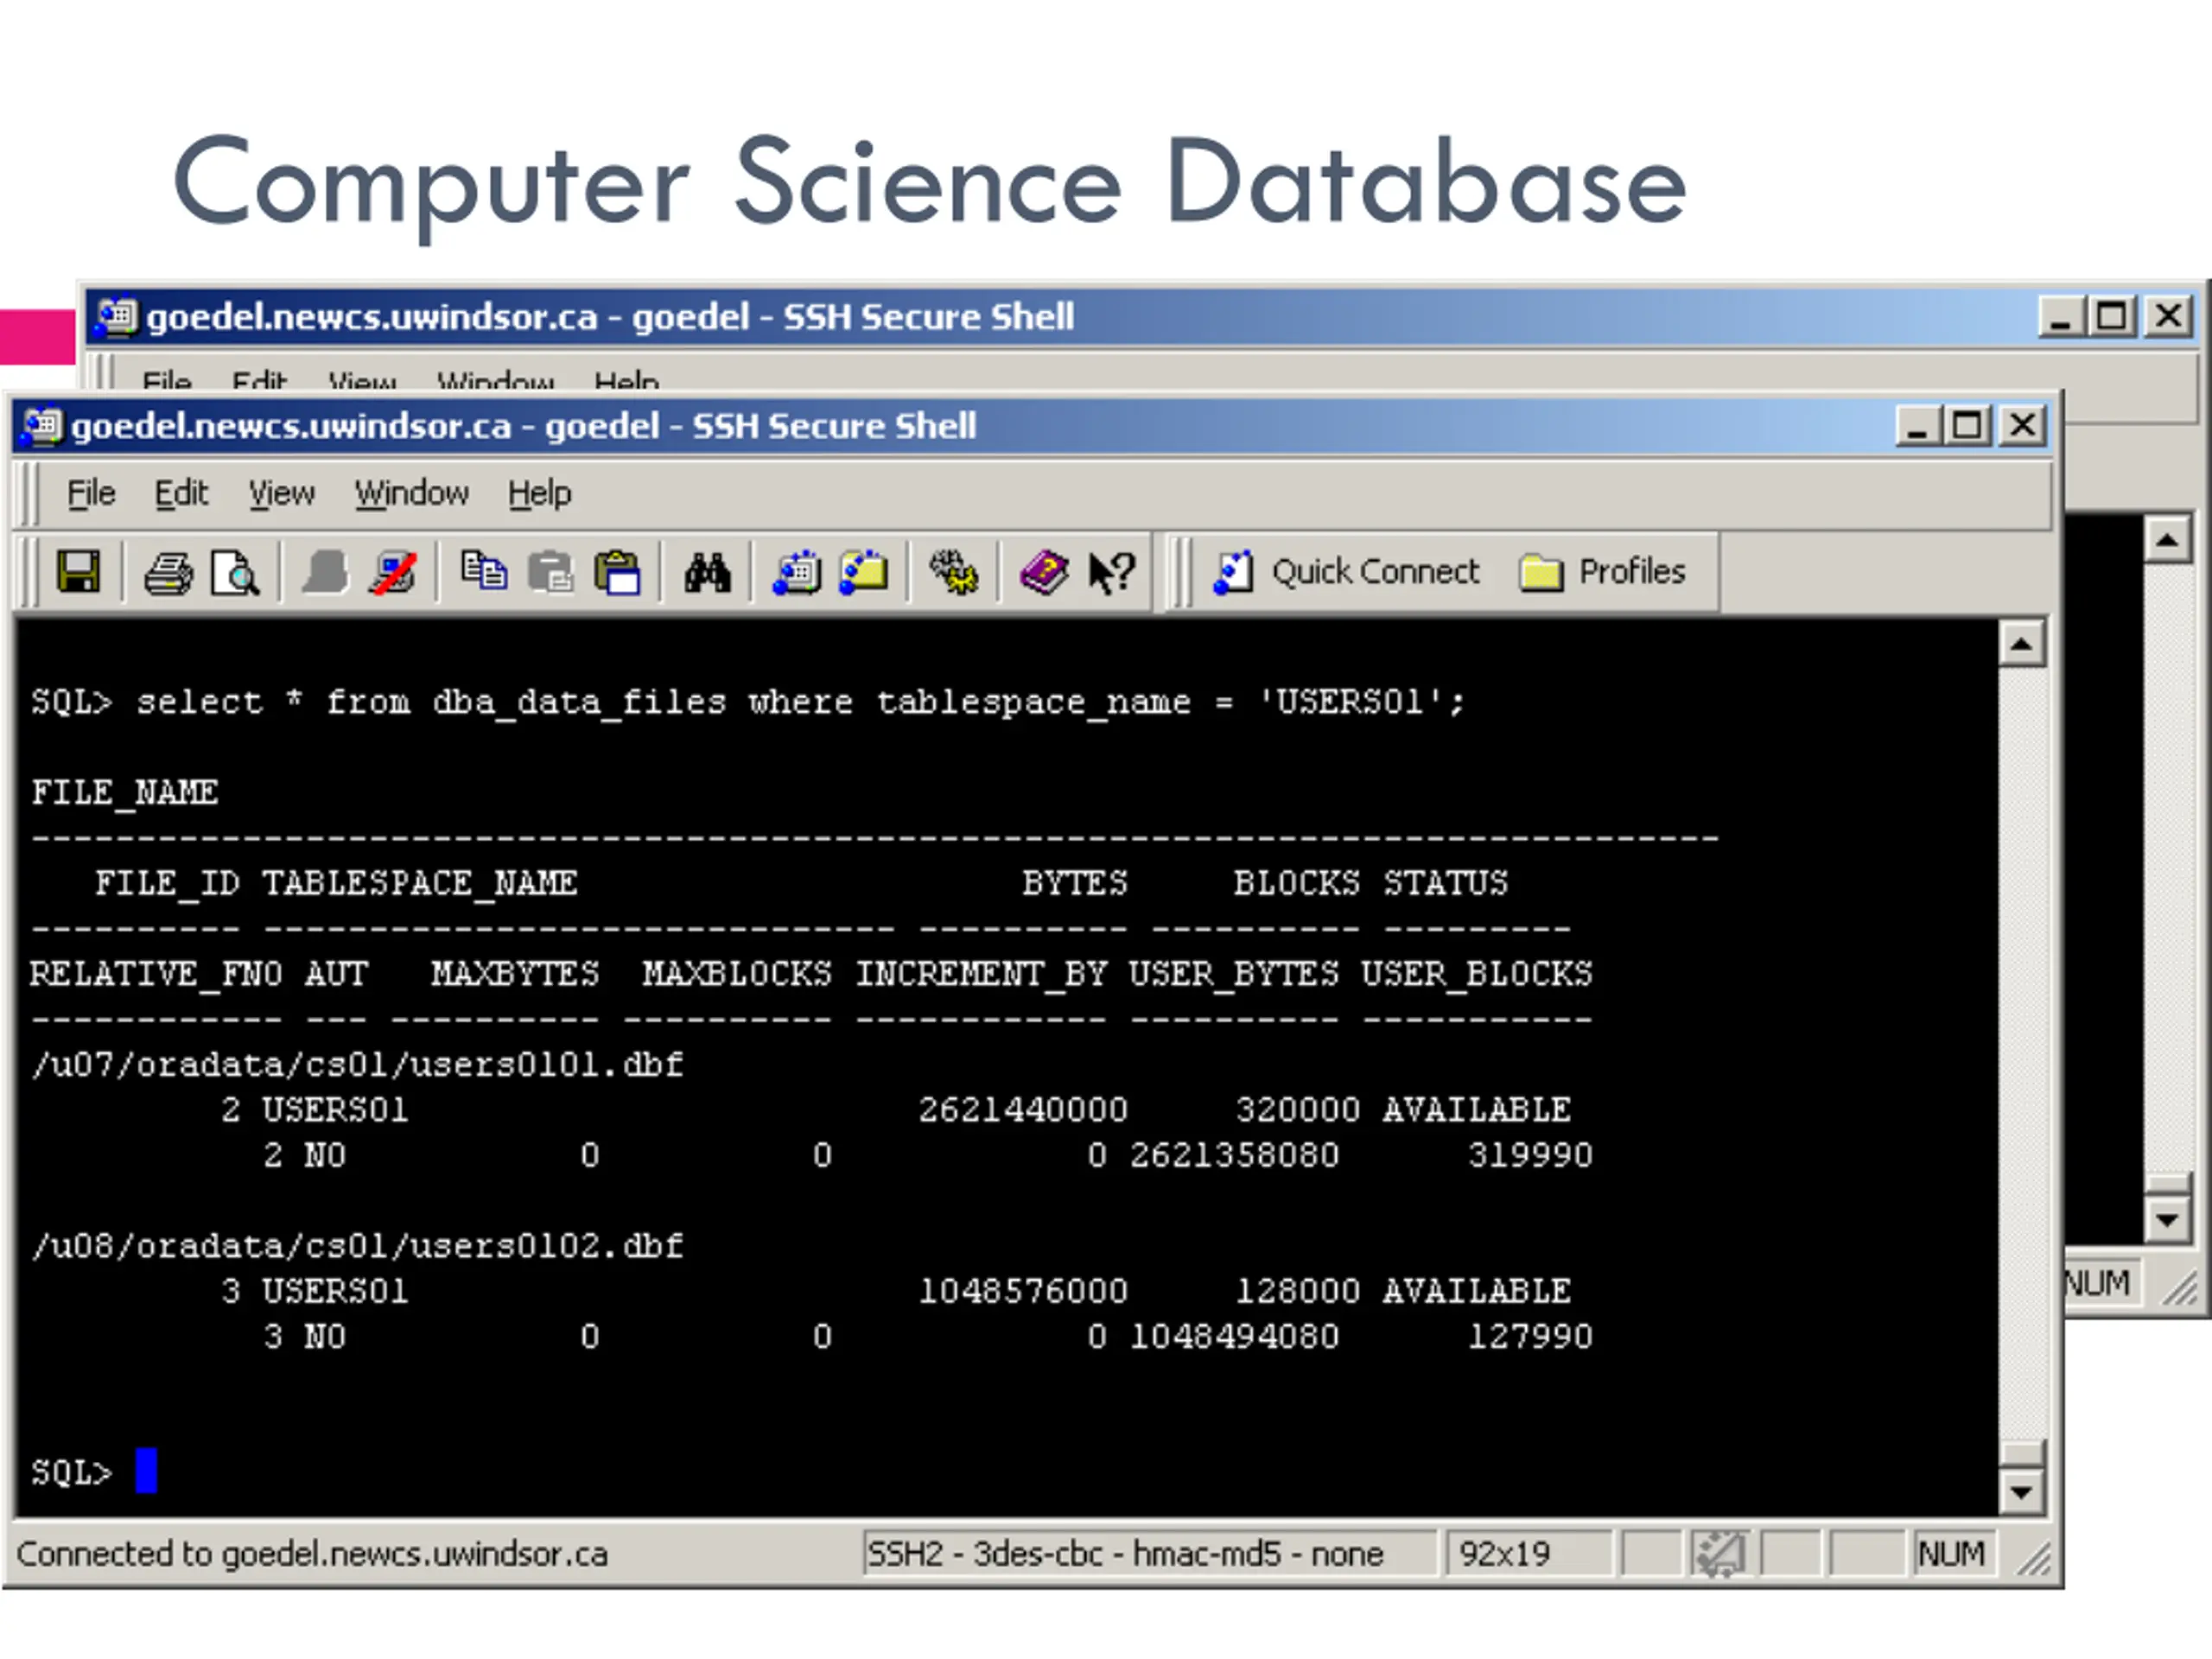Click the Print icon in toolbar

[x=168, y=574]
